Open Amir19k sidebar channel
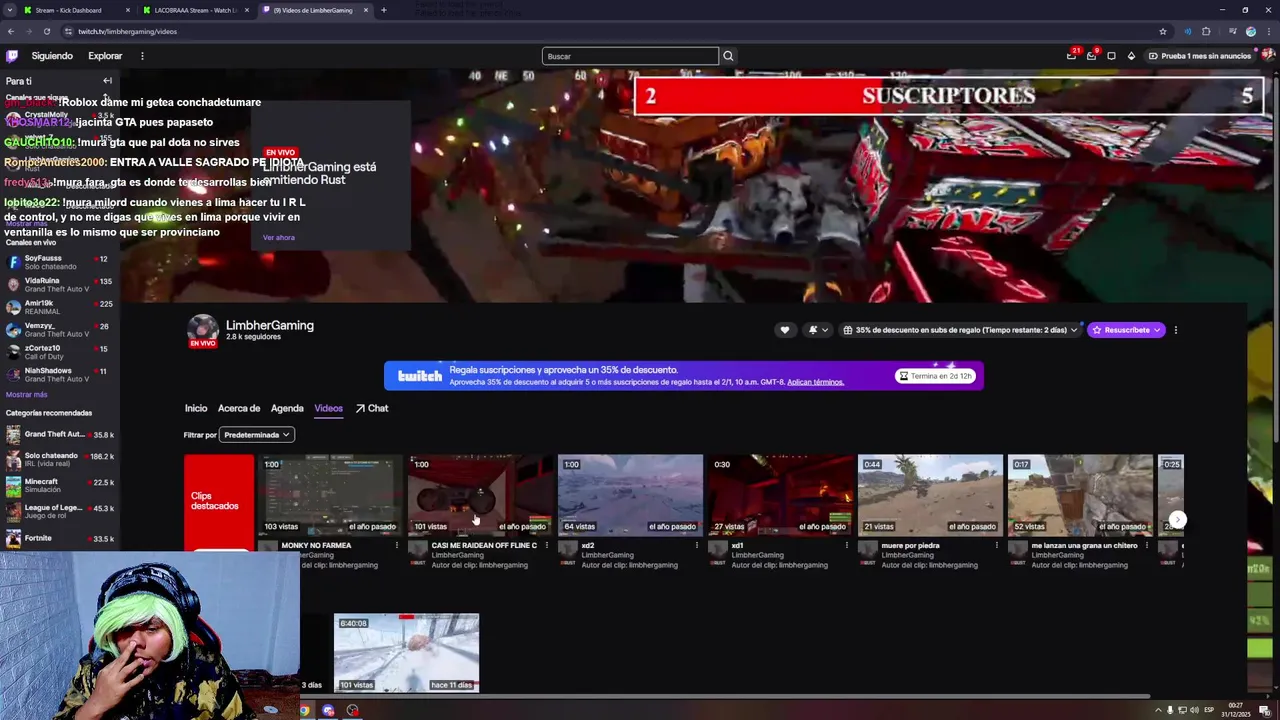 tap(60, 307)
